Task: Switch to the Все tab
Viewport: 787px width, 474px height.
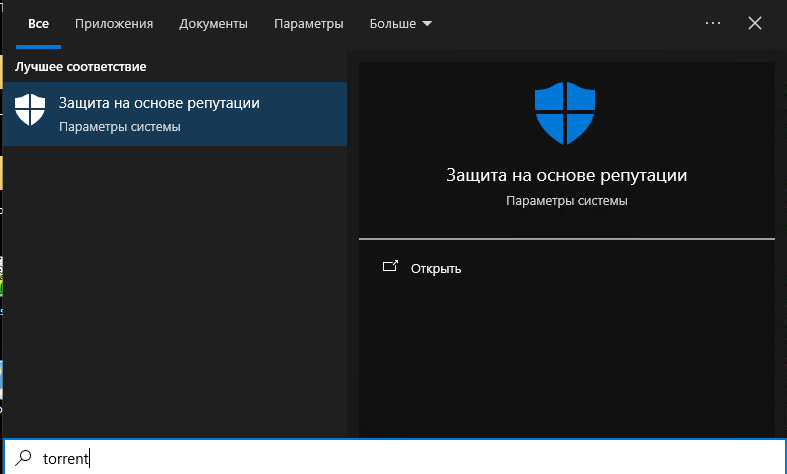Action: point(39,23)
